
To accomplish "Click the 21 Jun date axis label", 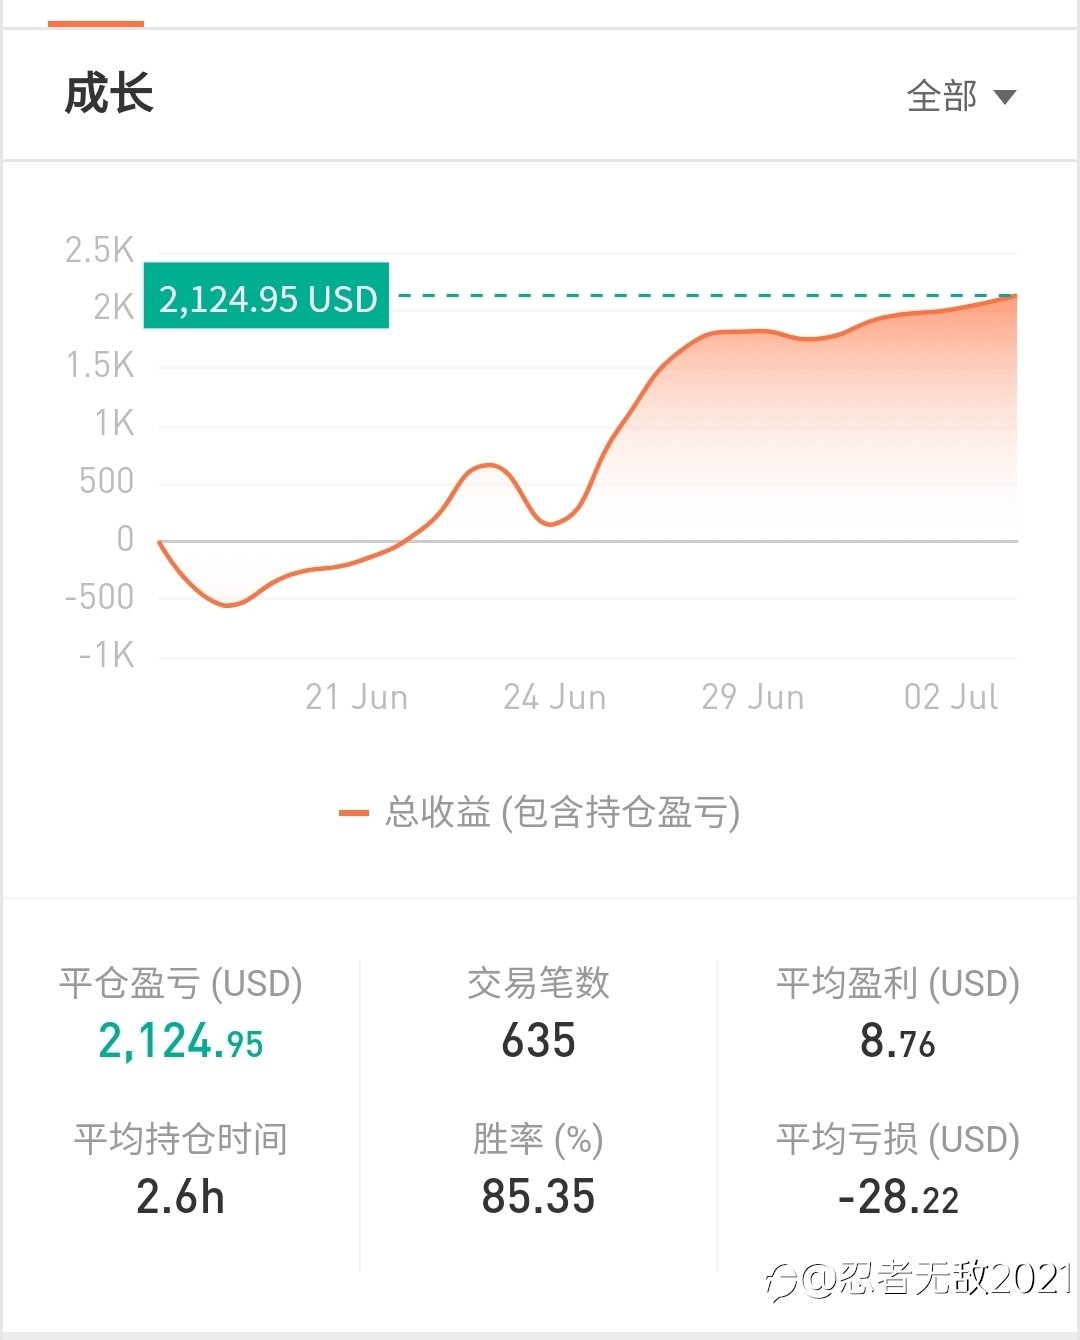I will (x=356, y=697).
